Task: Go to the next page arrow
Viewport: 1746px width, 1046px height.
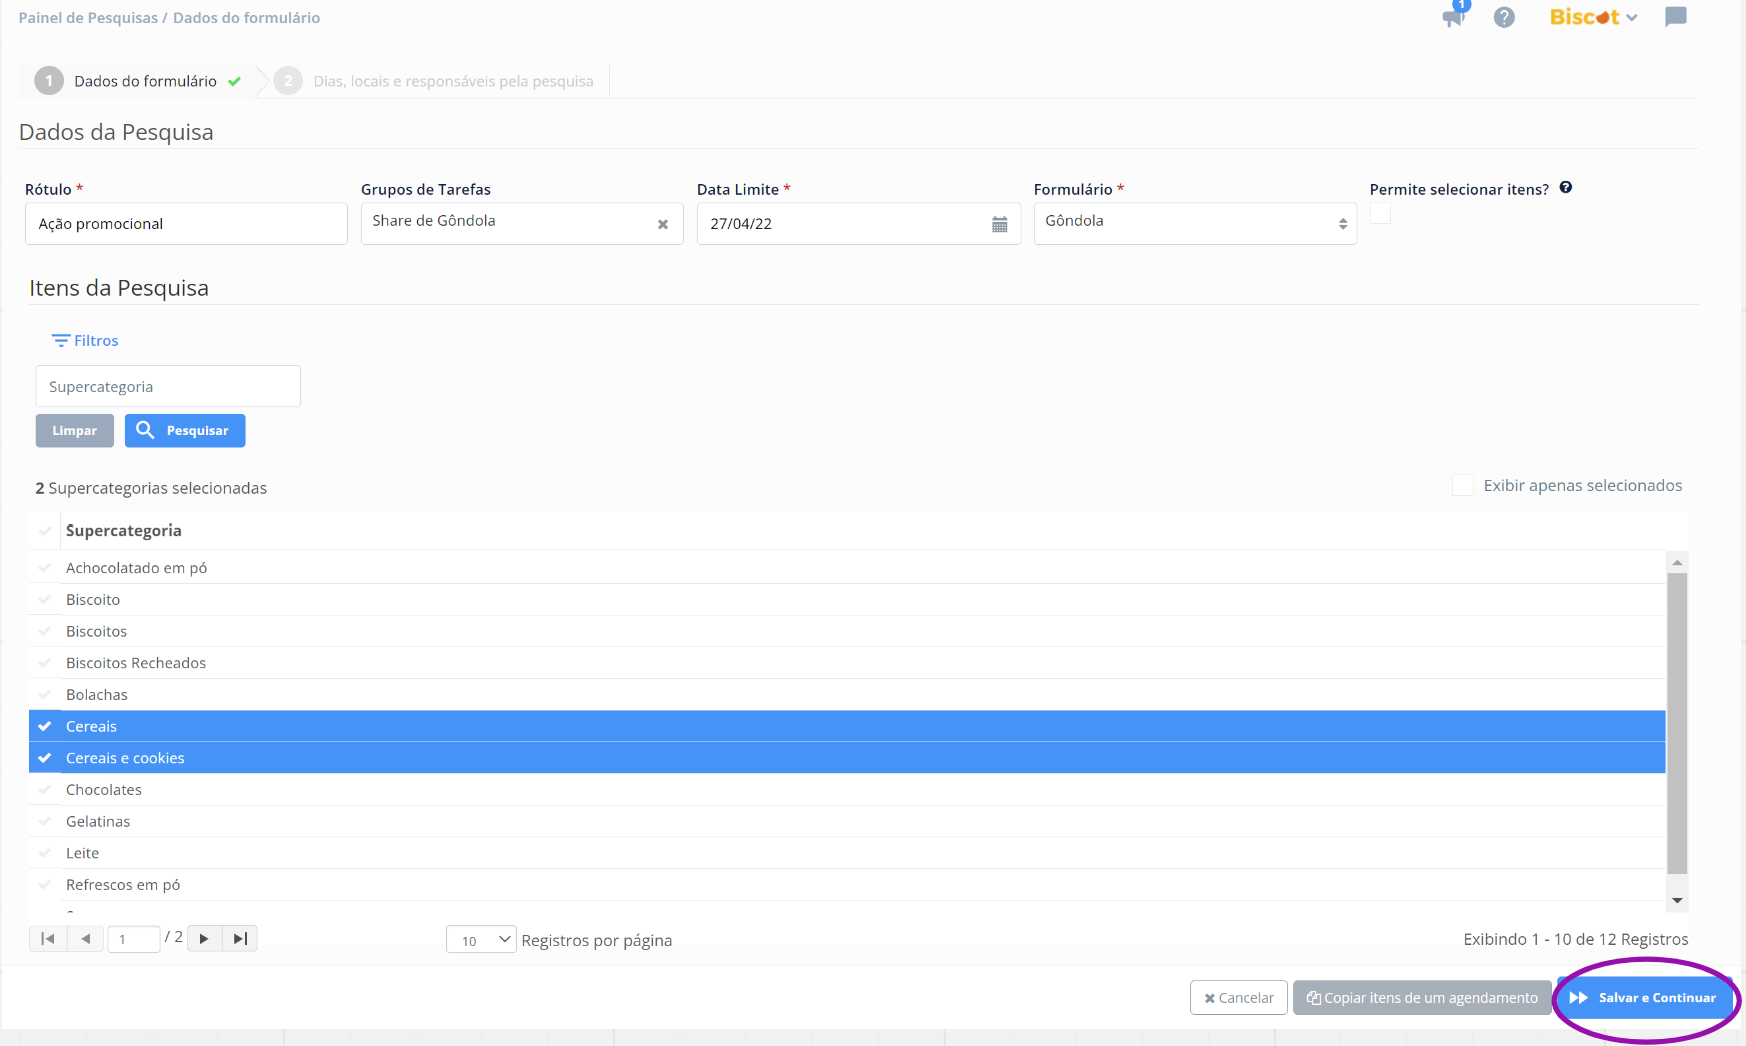Action: click(x=204, y=938)
